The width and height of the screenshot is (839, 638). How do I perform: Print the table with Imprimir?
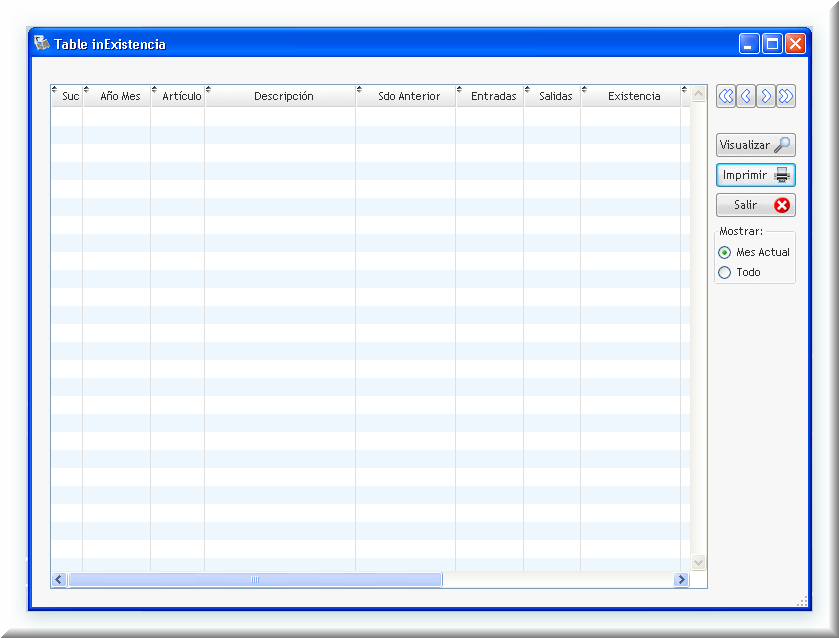(x=756, y=175)
